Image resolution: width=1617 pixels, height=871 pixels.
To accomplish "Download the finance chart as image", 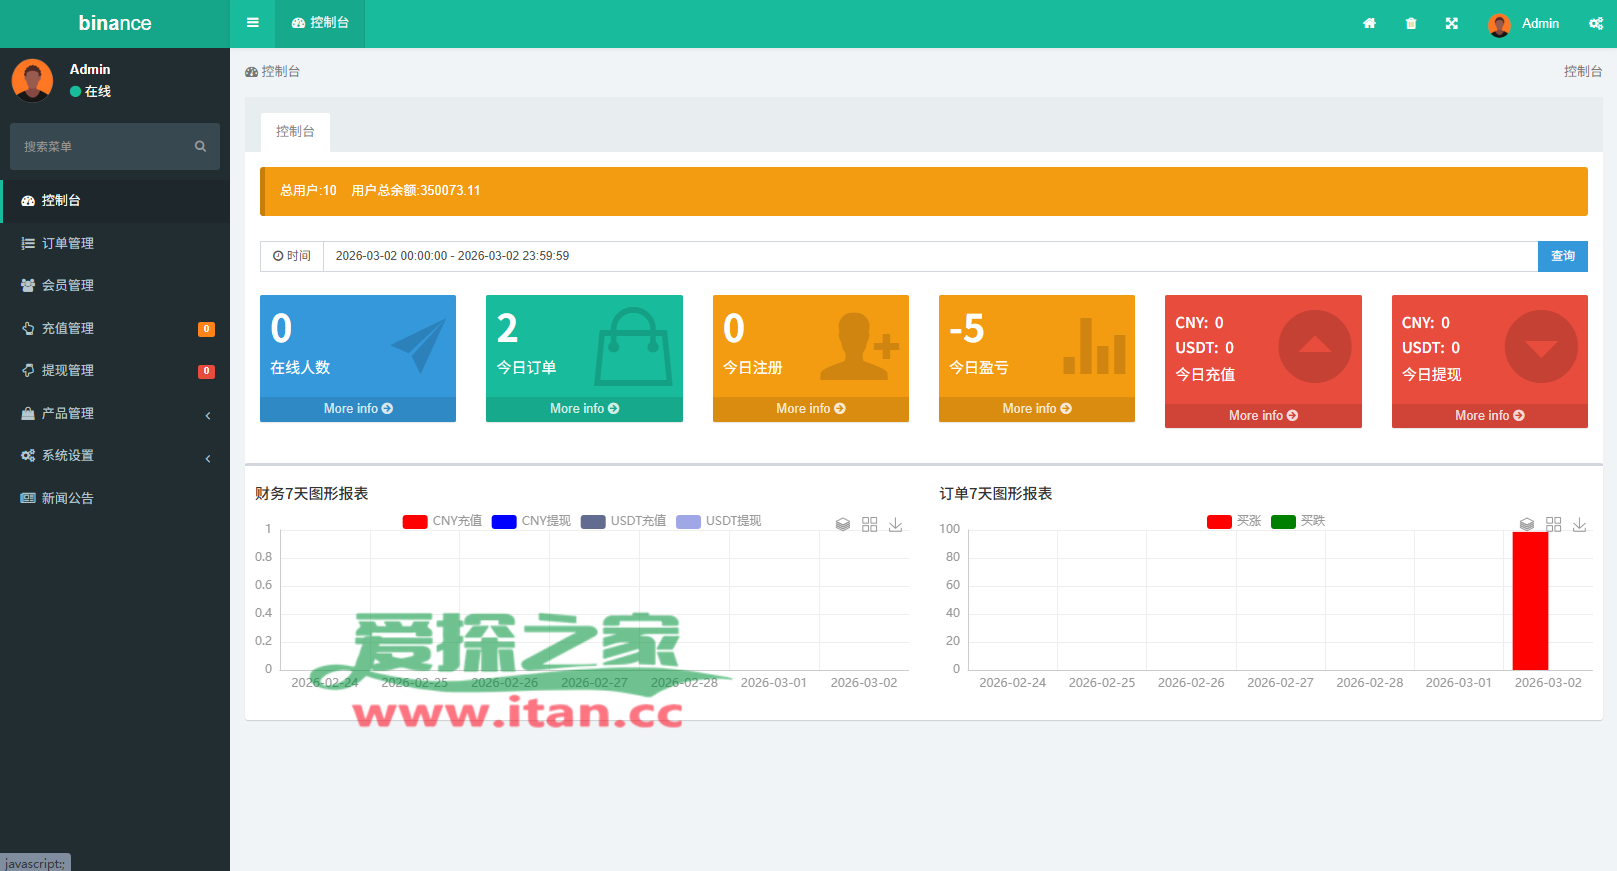I will (x=895, y=525).
